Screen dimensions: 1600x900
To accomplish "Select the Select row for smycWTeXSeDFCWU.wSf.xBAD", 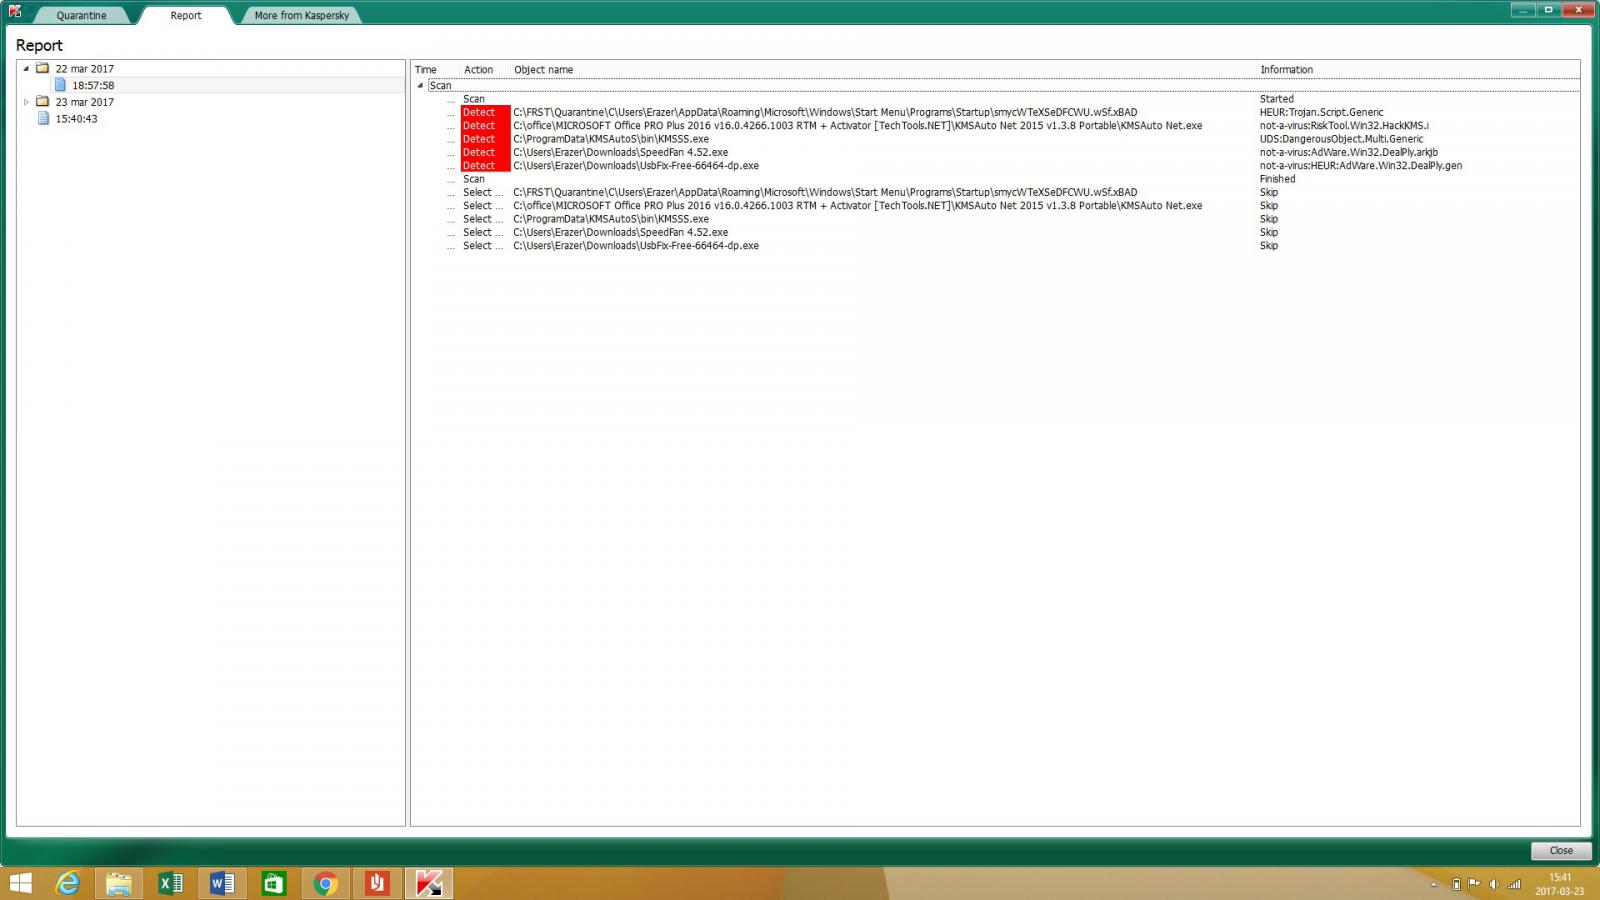I will [995, 192].
